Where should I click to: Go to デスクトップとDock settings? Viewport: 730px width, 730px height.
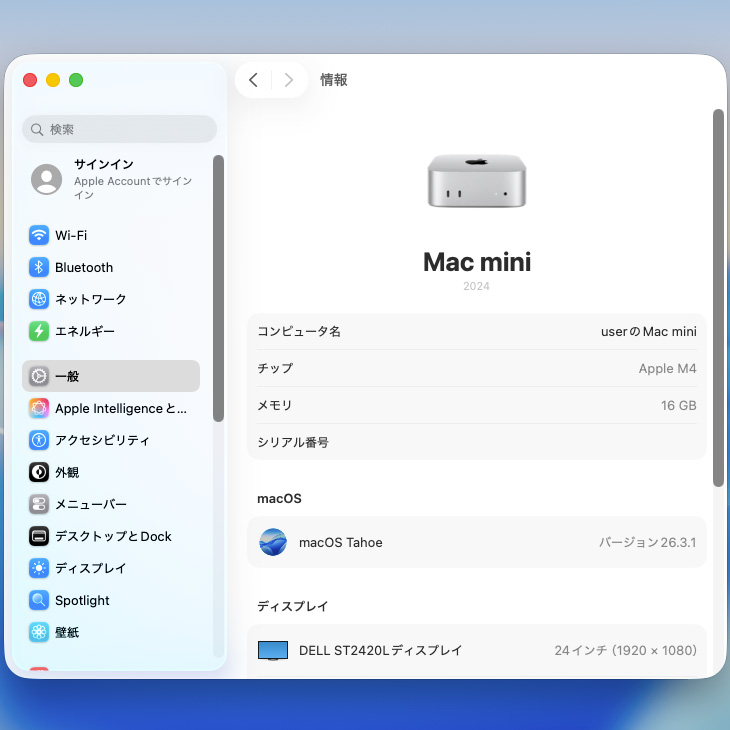112,536
